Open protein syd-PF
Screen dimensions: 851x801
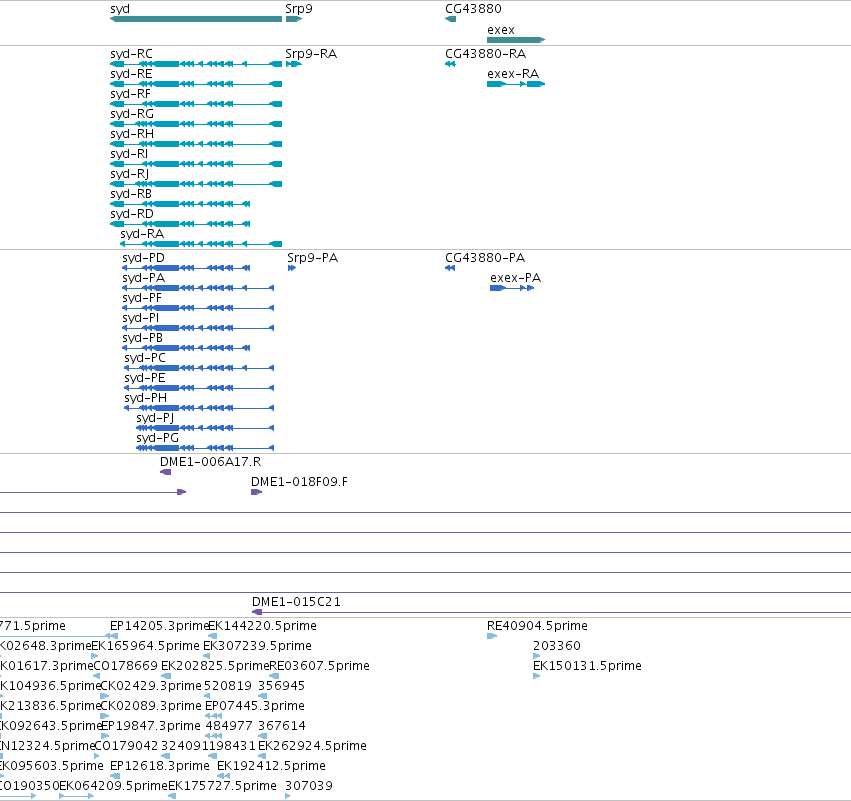click(198, 308)
